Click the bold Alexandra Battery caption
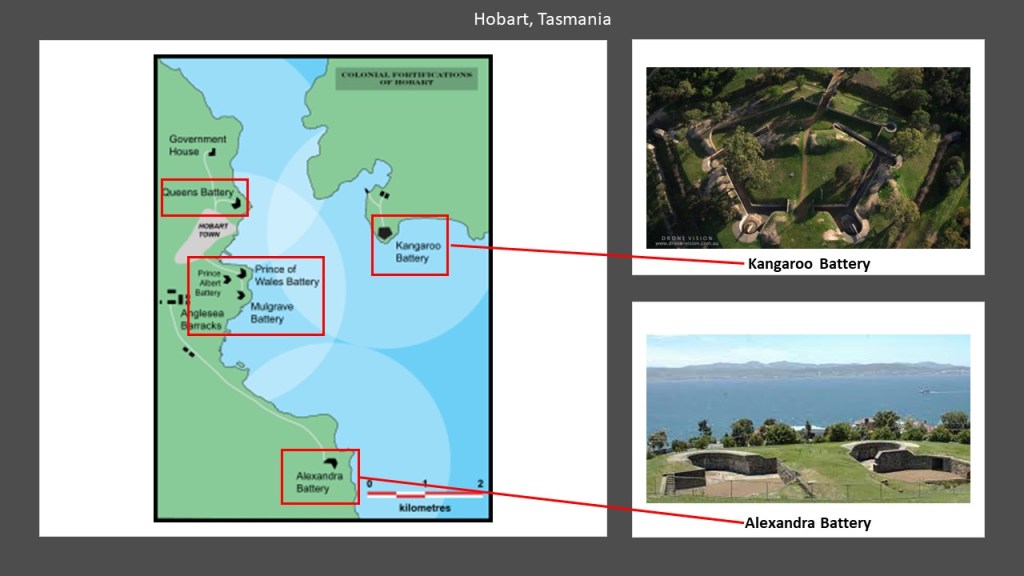1024x576 pixels. tap(807, 523)
